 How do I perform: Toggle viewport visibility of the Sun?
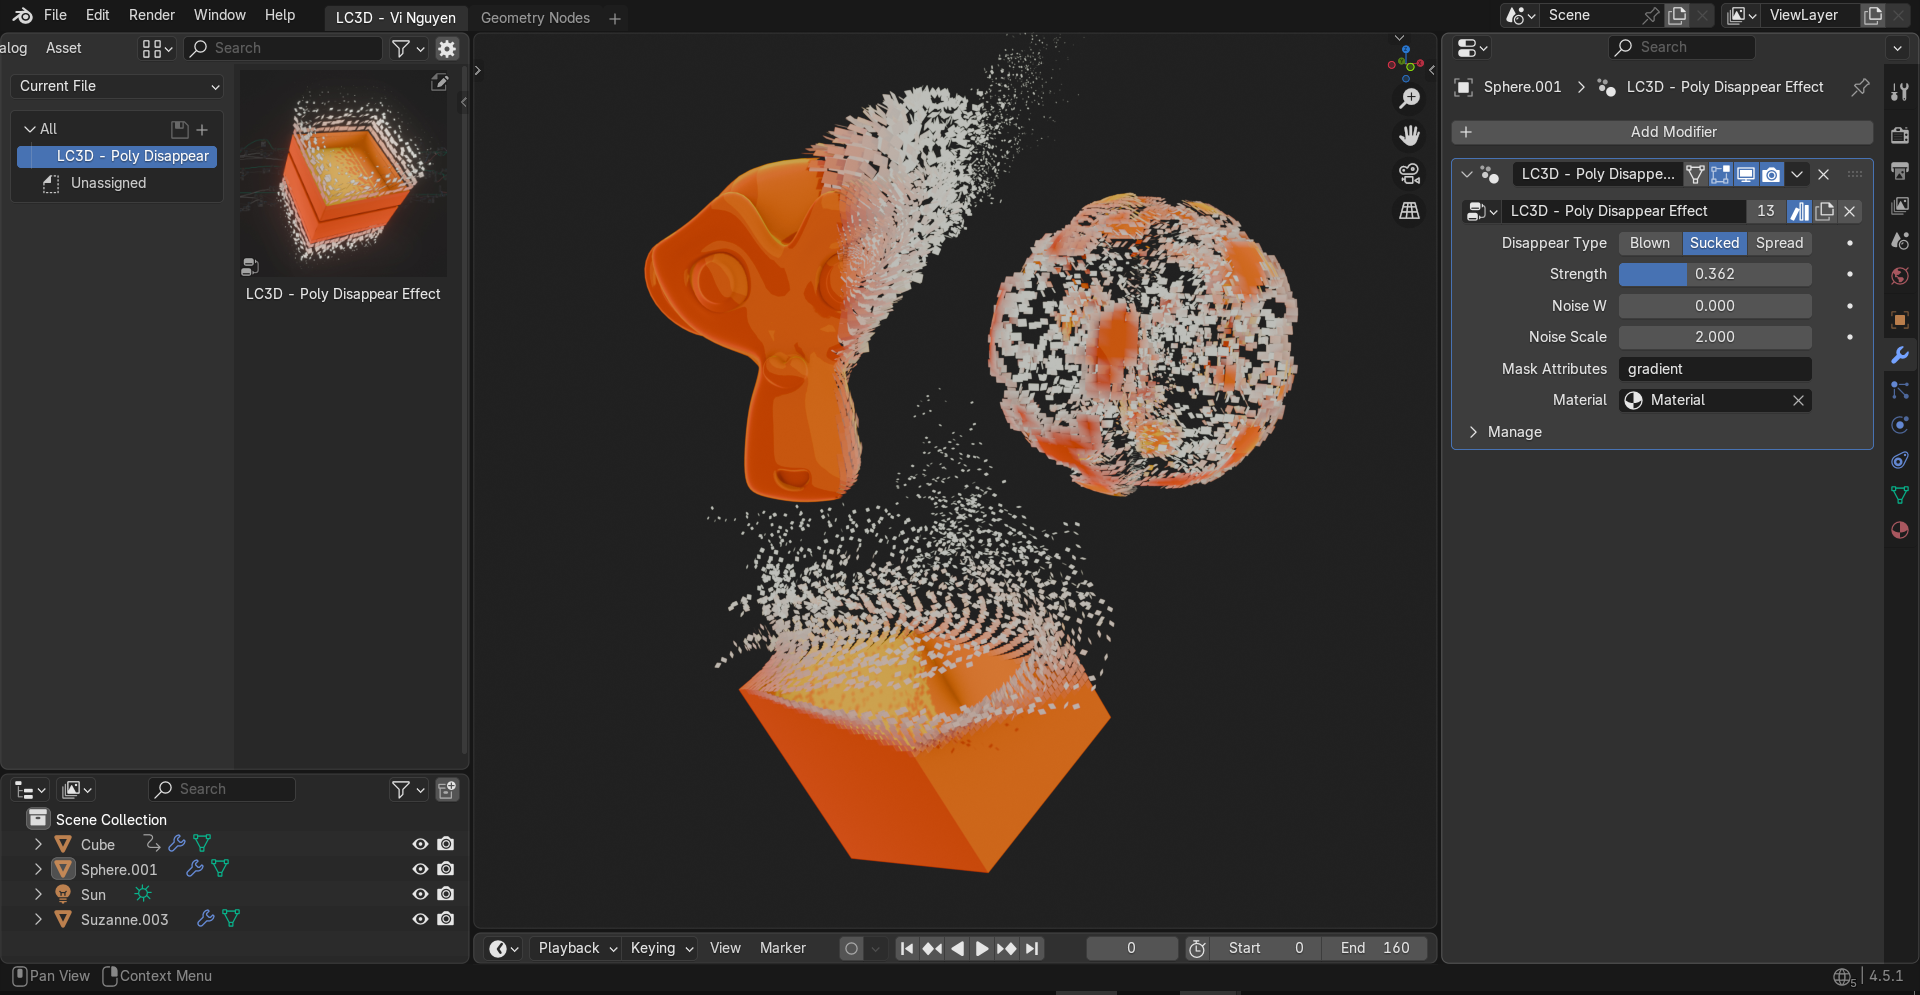421,894
